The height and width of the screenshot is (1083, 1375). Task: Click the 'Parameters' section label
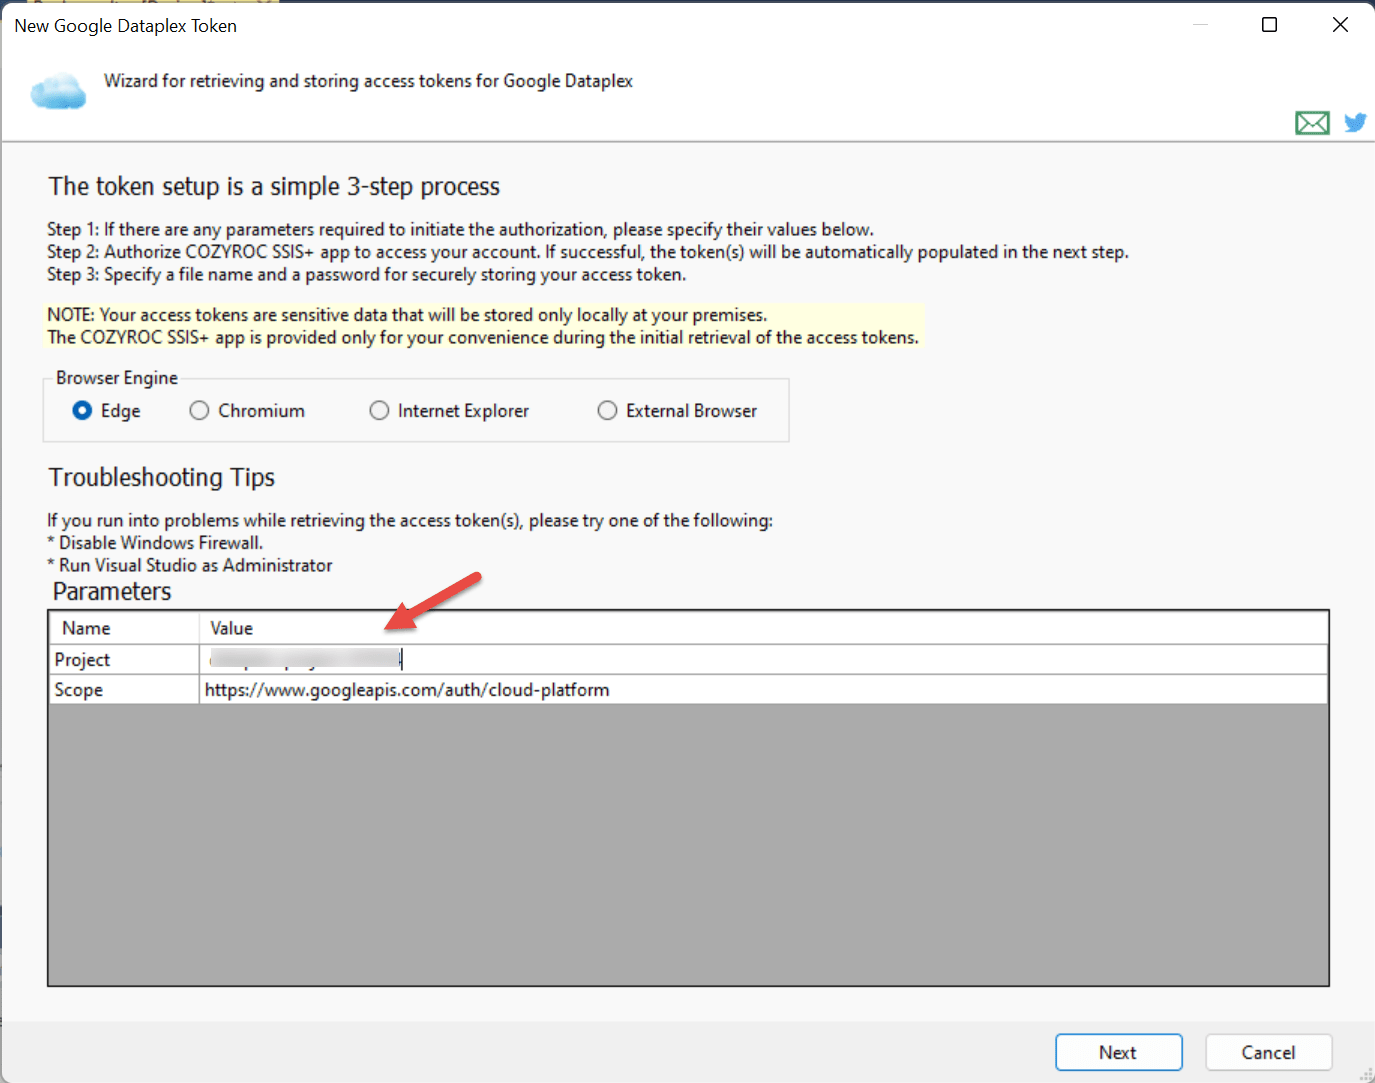[x=112, y=592]
